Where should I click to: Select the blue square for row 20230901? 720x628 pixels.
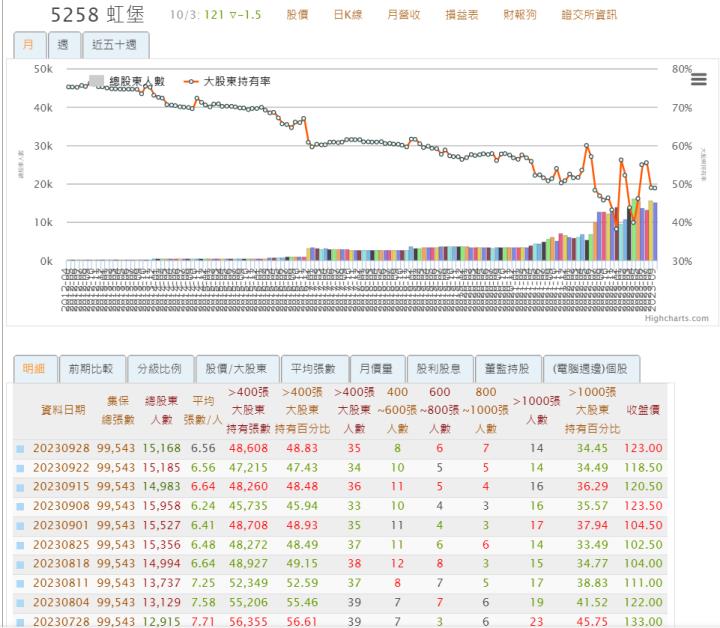pyautogui.click(x=20, y=526)
